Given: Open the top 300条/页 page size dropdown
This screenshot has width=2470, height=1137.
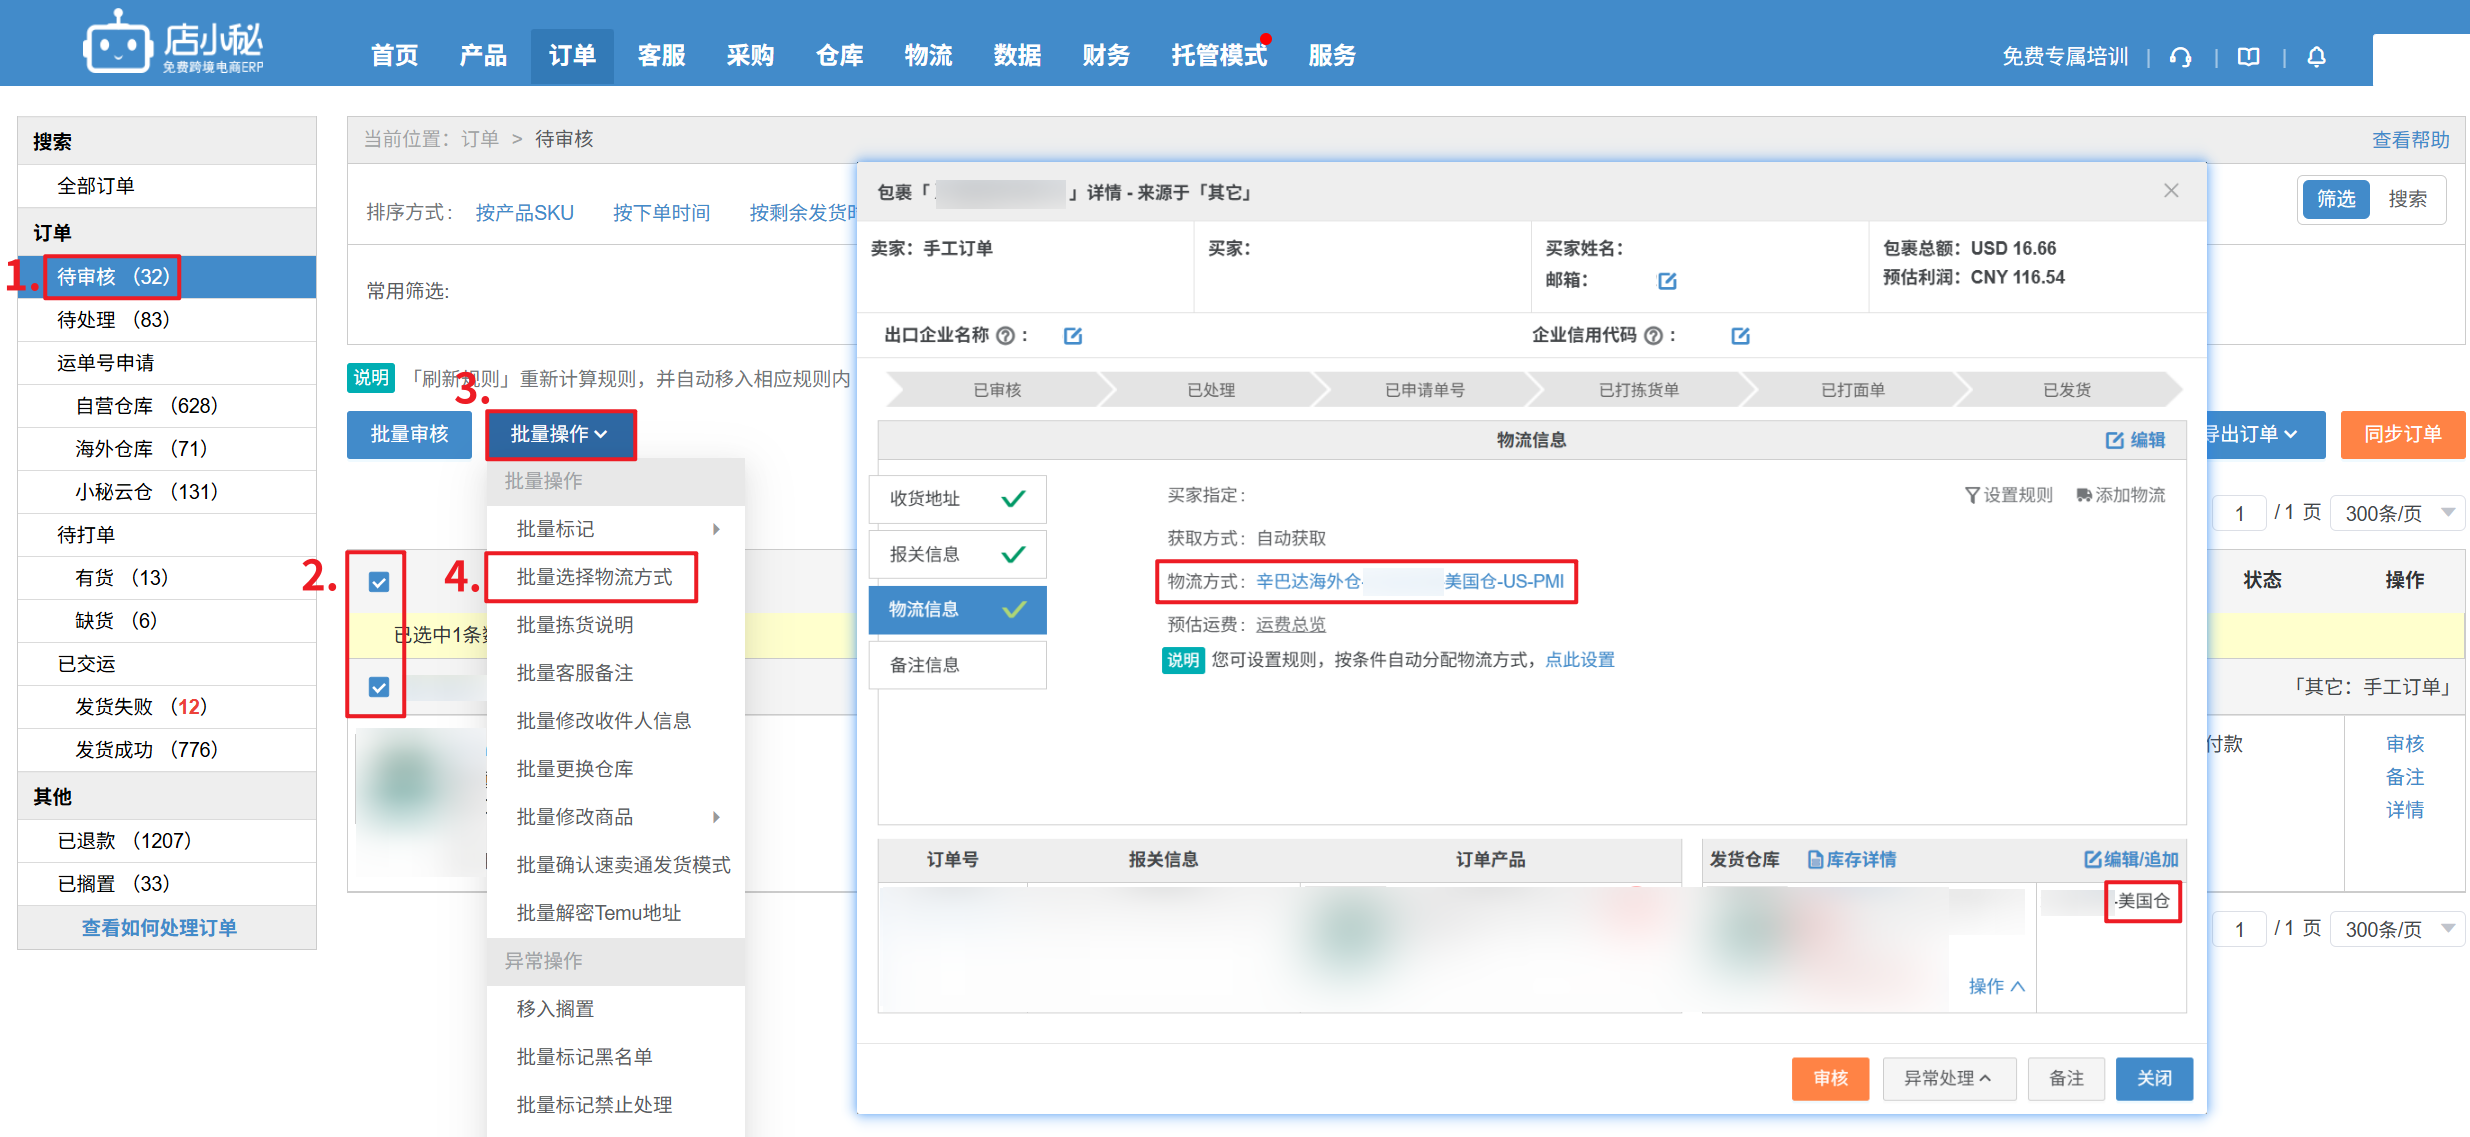Looking at the screenshot, I should pyautogui.click(x=2398, y=513).
